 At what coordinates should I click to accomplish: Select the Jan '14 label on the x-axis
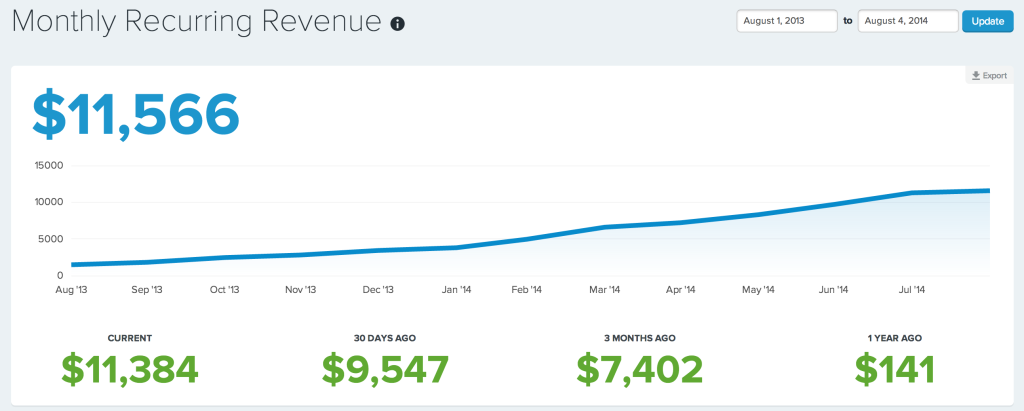point(455,290)
